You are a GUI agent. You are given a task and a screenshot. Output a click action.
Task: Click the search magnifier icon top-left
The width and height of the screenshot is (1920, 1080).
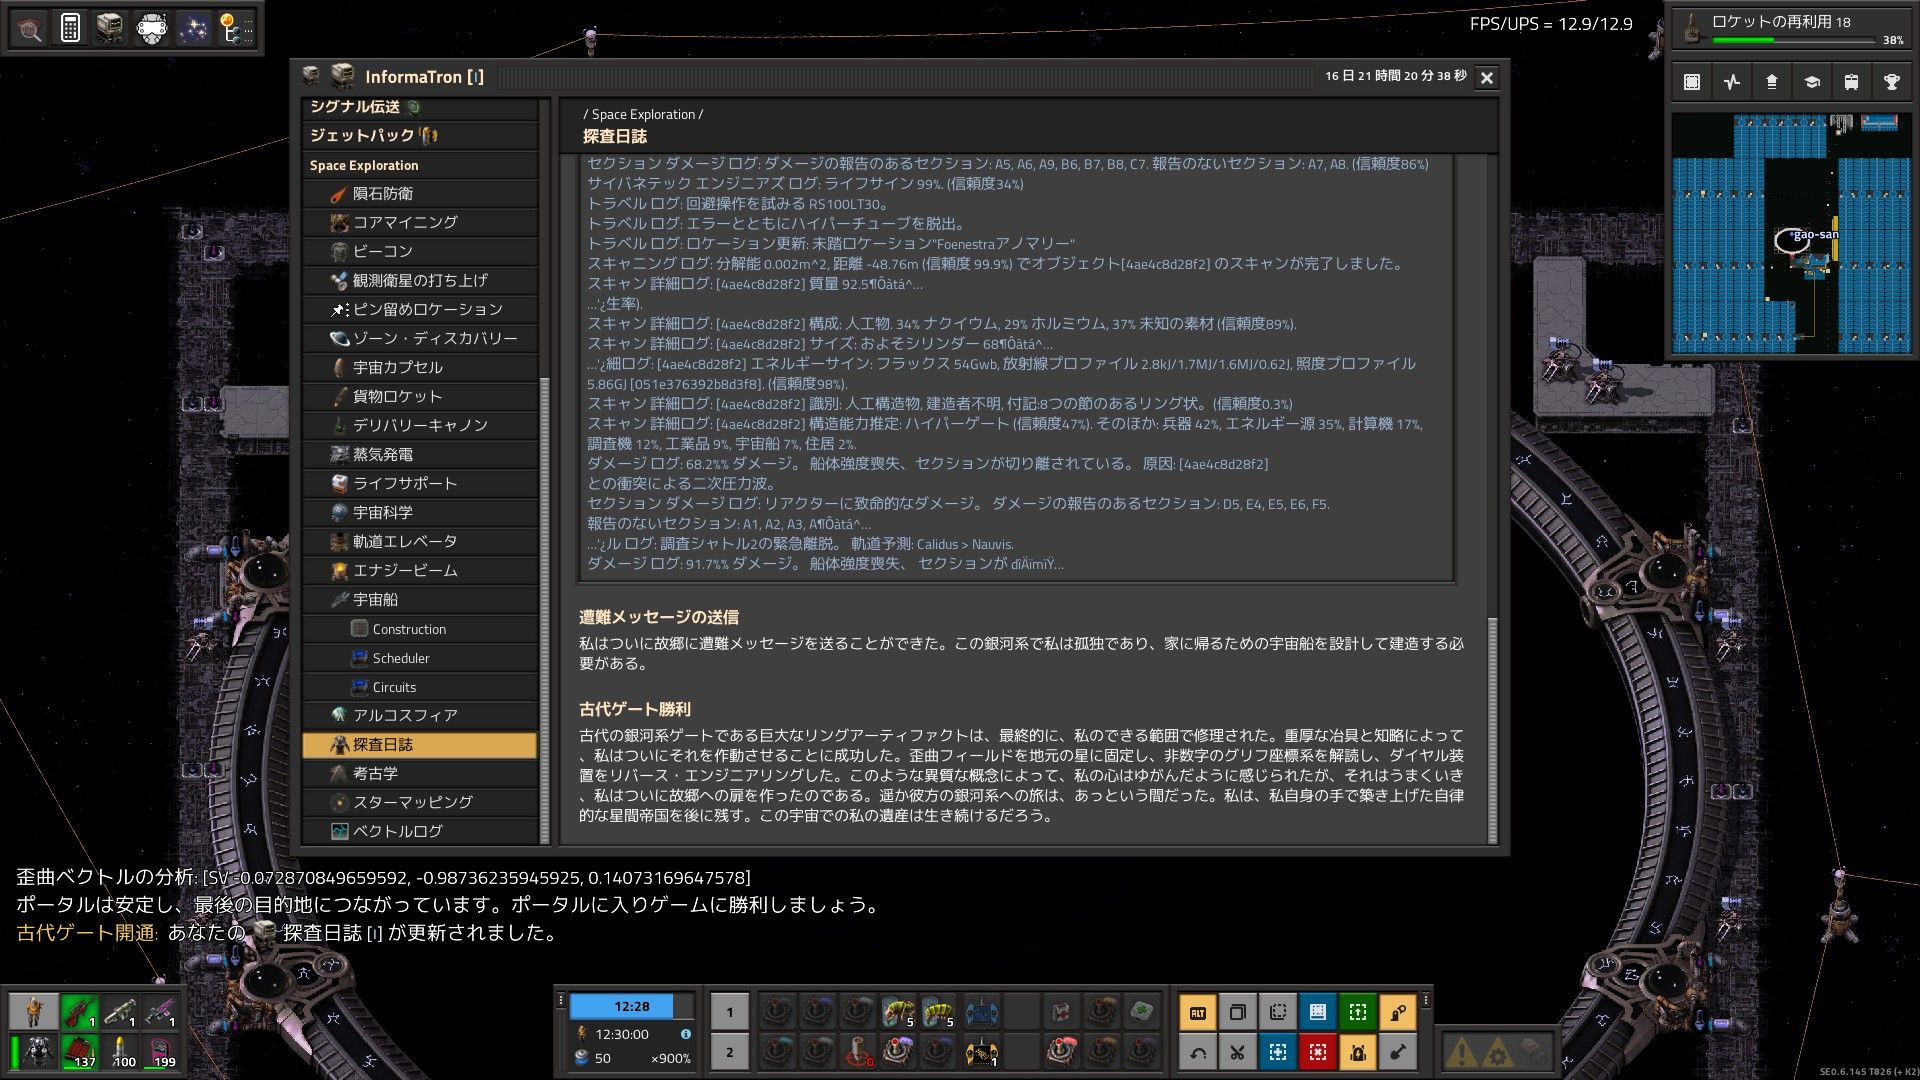(x=30, y=28)
